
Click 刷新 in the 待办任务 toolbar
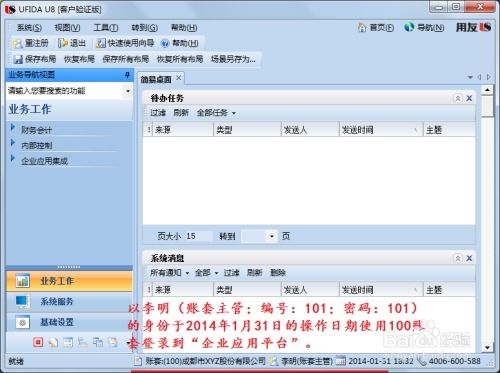[181, 113]
